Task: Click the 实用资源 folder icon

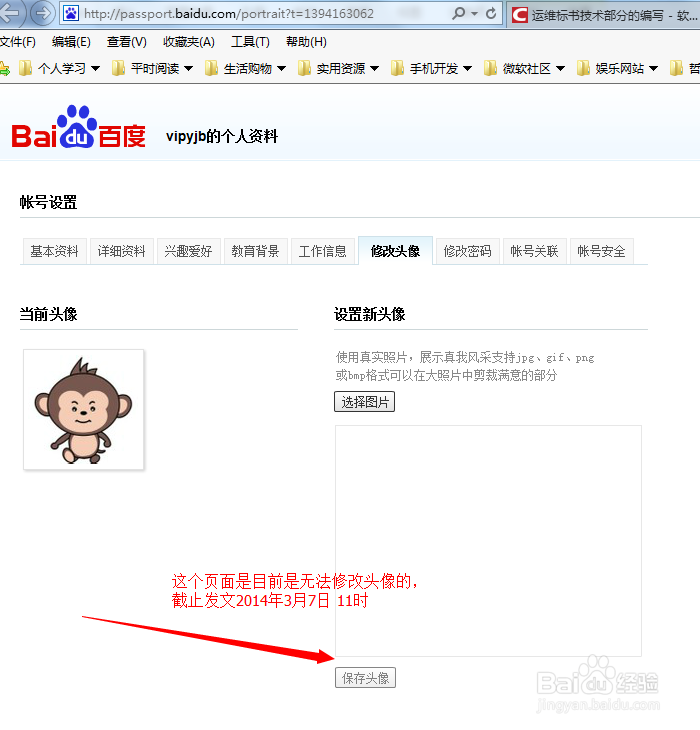Action: coord(304,68)
